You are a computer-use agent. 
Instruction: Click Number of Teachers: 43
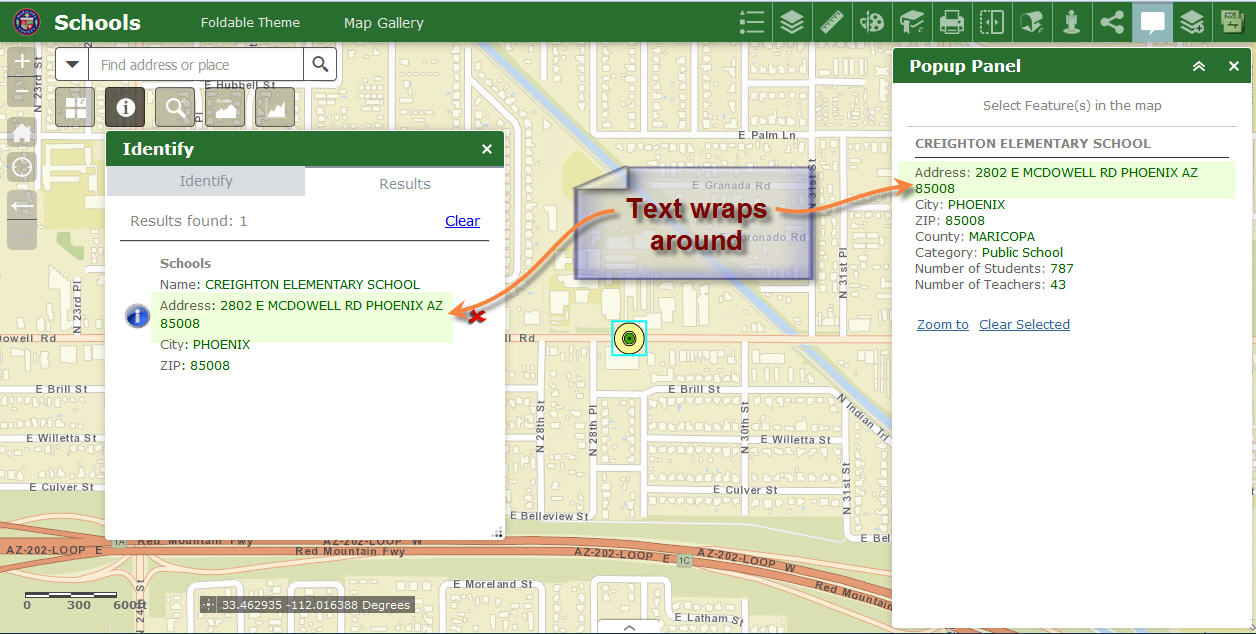click(990, 285)
